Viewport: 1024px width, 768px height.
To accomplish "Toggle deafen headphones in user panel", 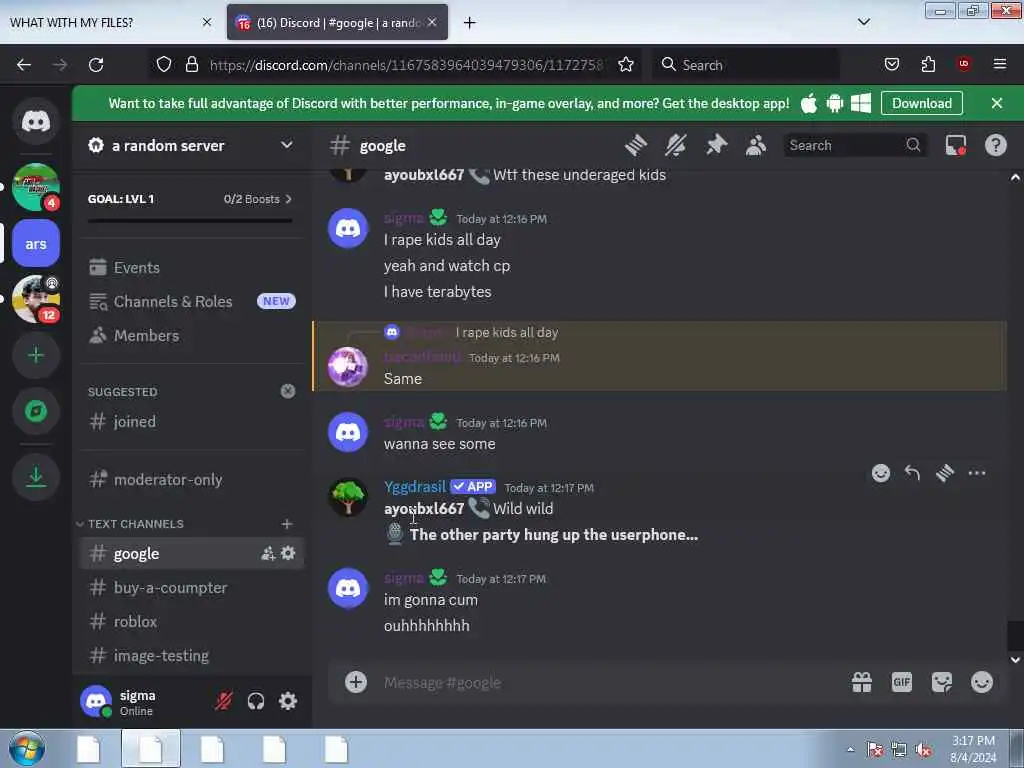I will pos(256,701).
